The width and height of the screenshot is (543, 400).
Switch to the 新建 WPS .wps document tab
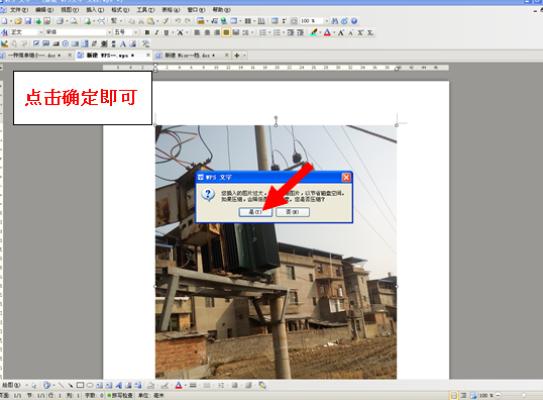114,55
